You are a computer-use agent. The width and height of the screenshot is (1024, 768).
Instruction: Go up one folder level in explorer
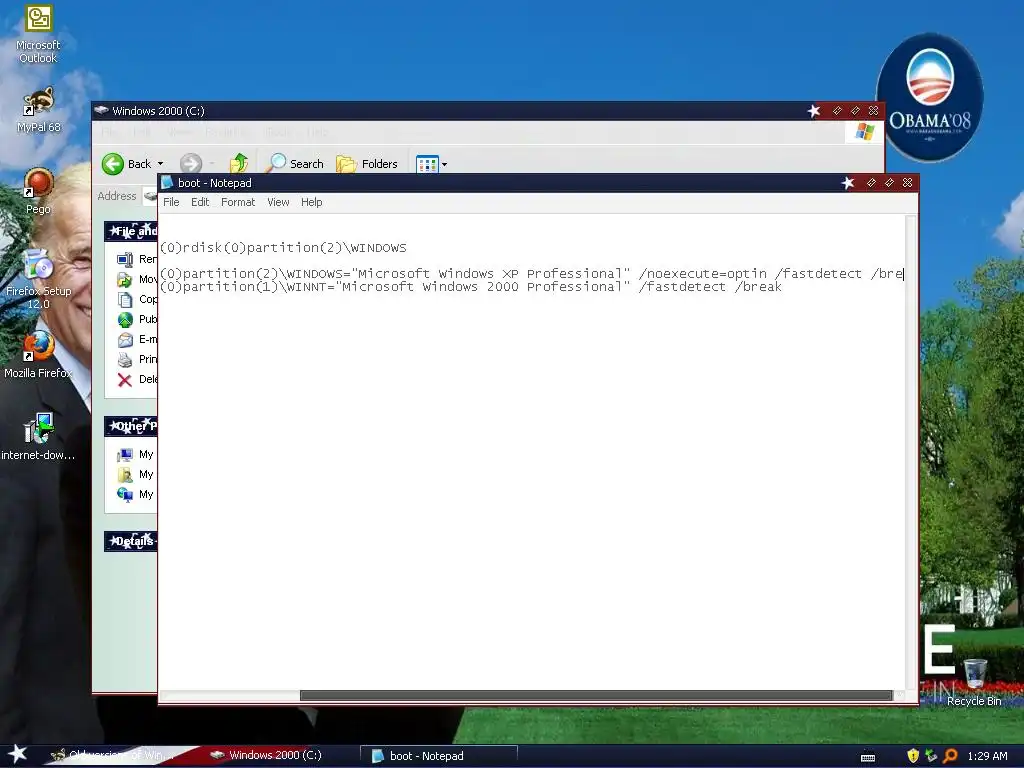239,163
